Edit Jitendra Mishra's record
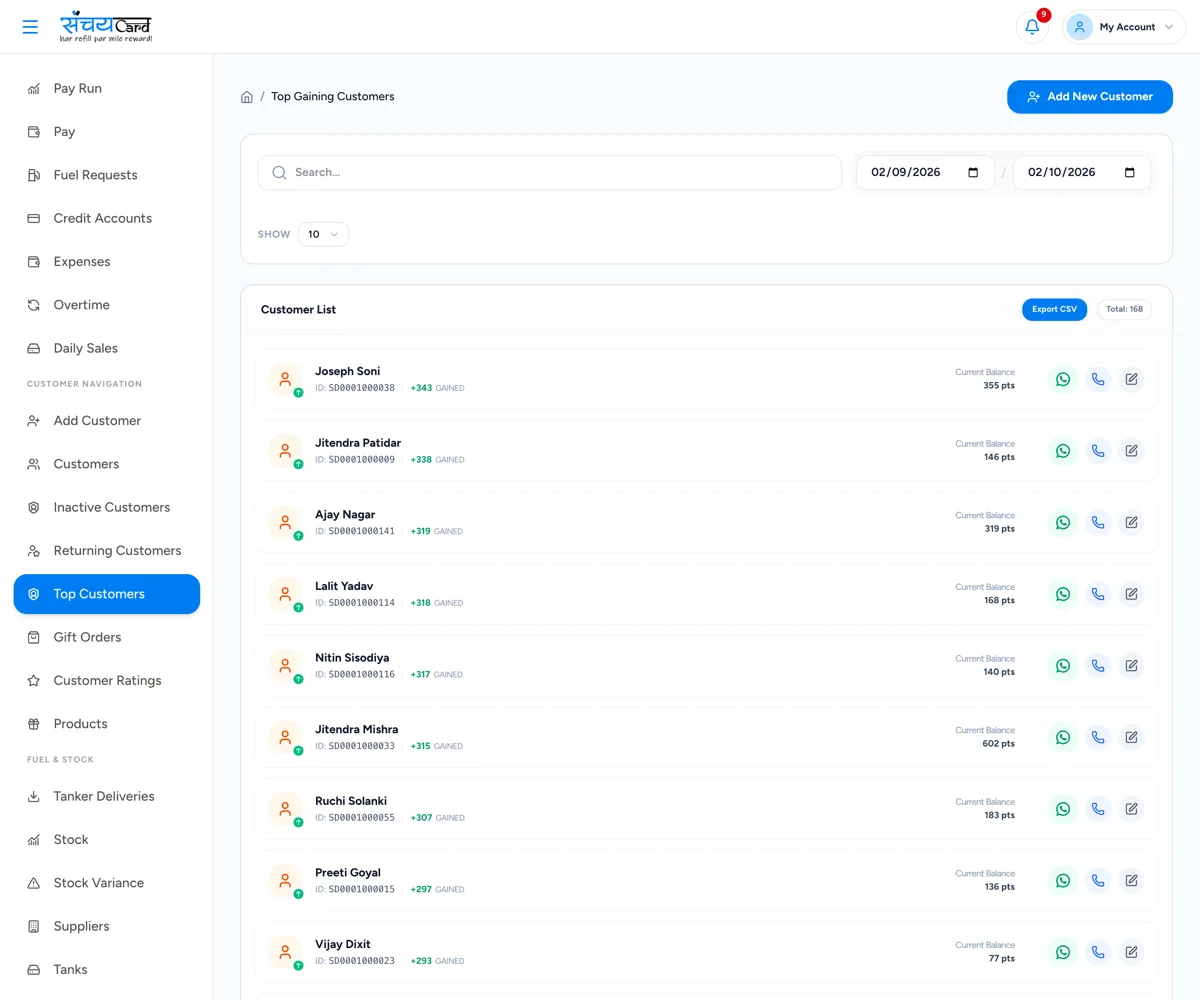1200x1000 pixels. pos(1131,737)
